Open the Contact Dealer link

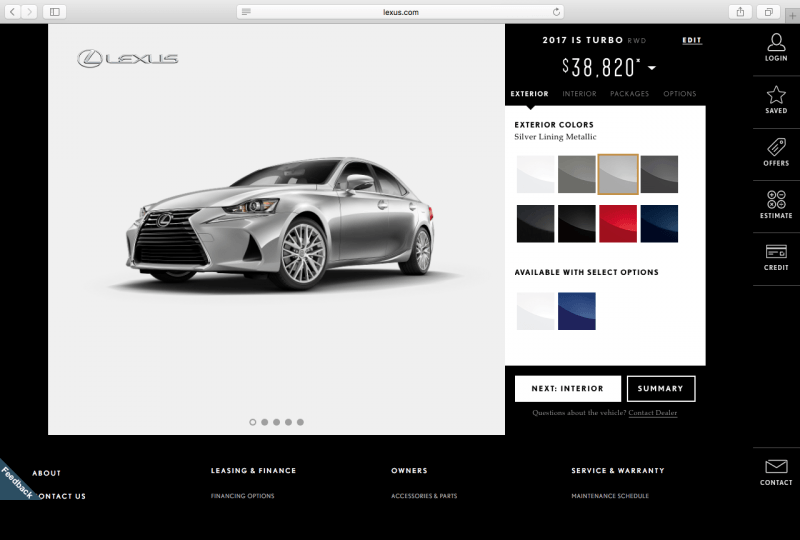click(653, 413)
